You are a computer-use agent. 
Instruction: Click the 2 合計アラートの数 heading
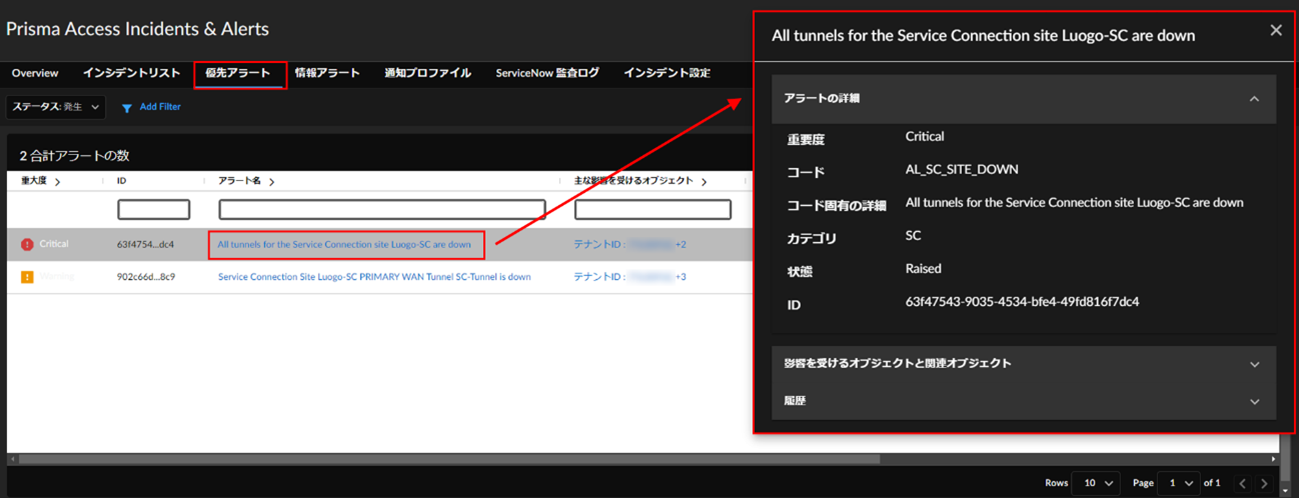(74, 155)
